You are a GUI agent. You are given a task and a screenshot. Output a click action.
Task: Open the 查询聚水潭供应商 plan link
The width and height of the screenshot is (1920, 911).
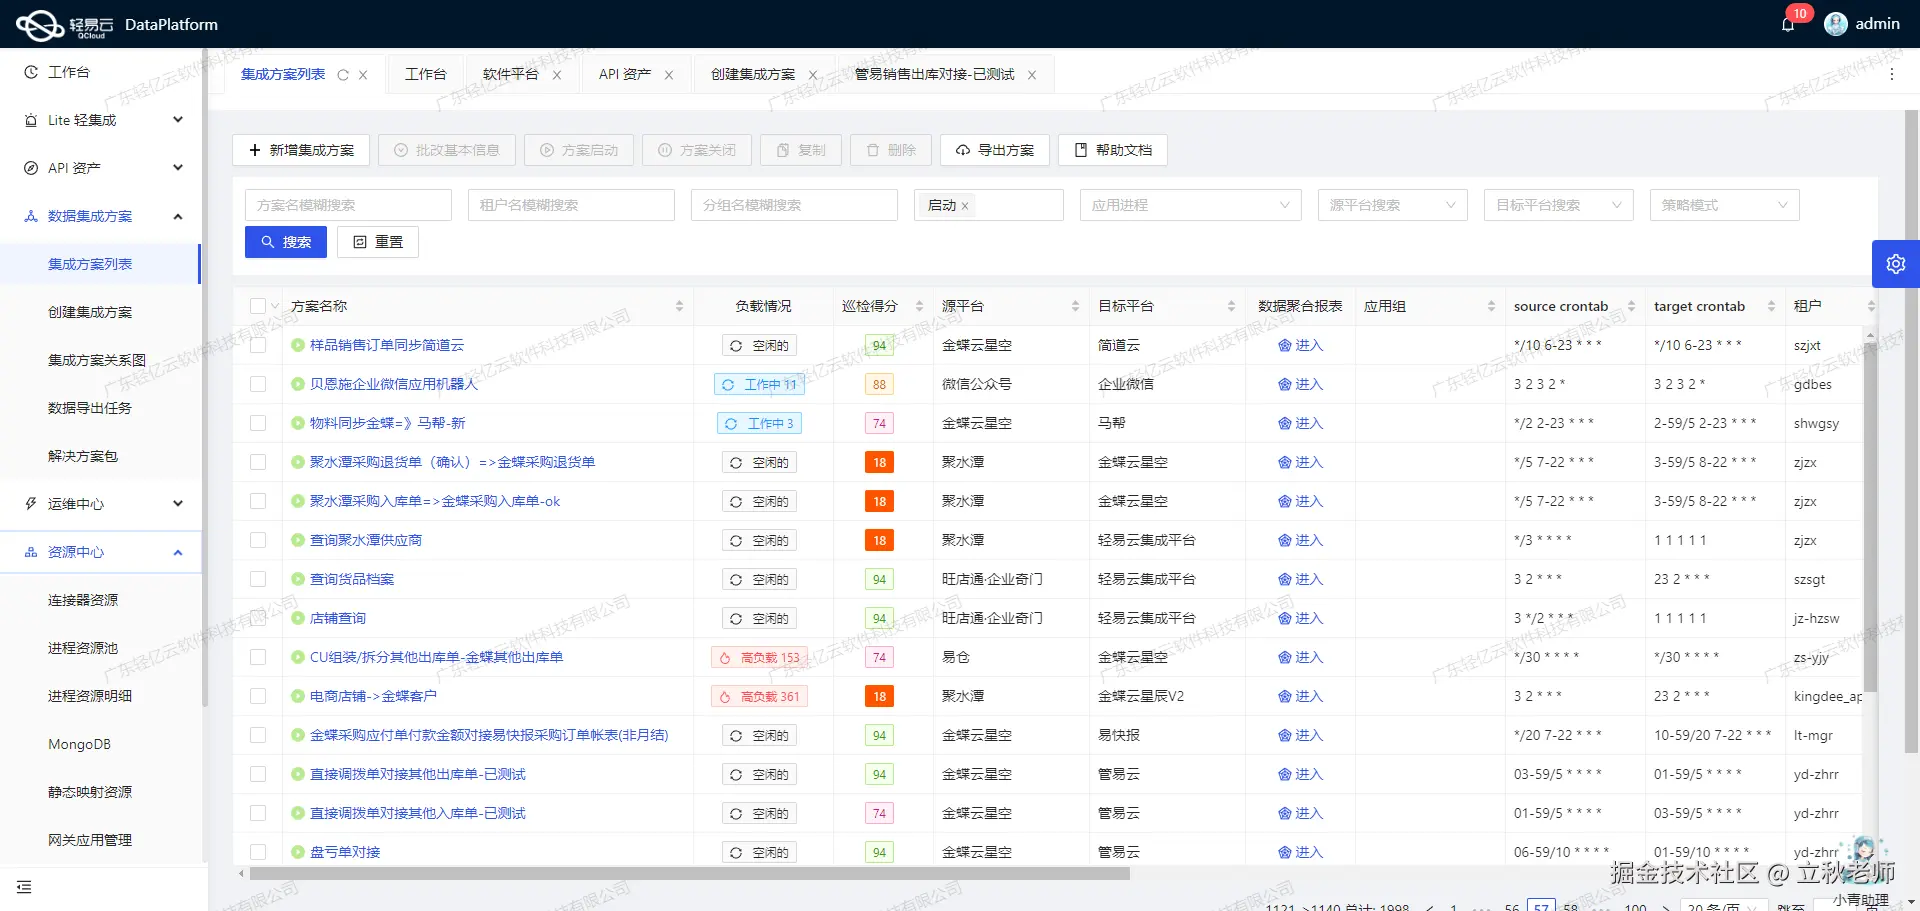(367, 540)
